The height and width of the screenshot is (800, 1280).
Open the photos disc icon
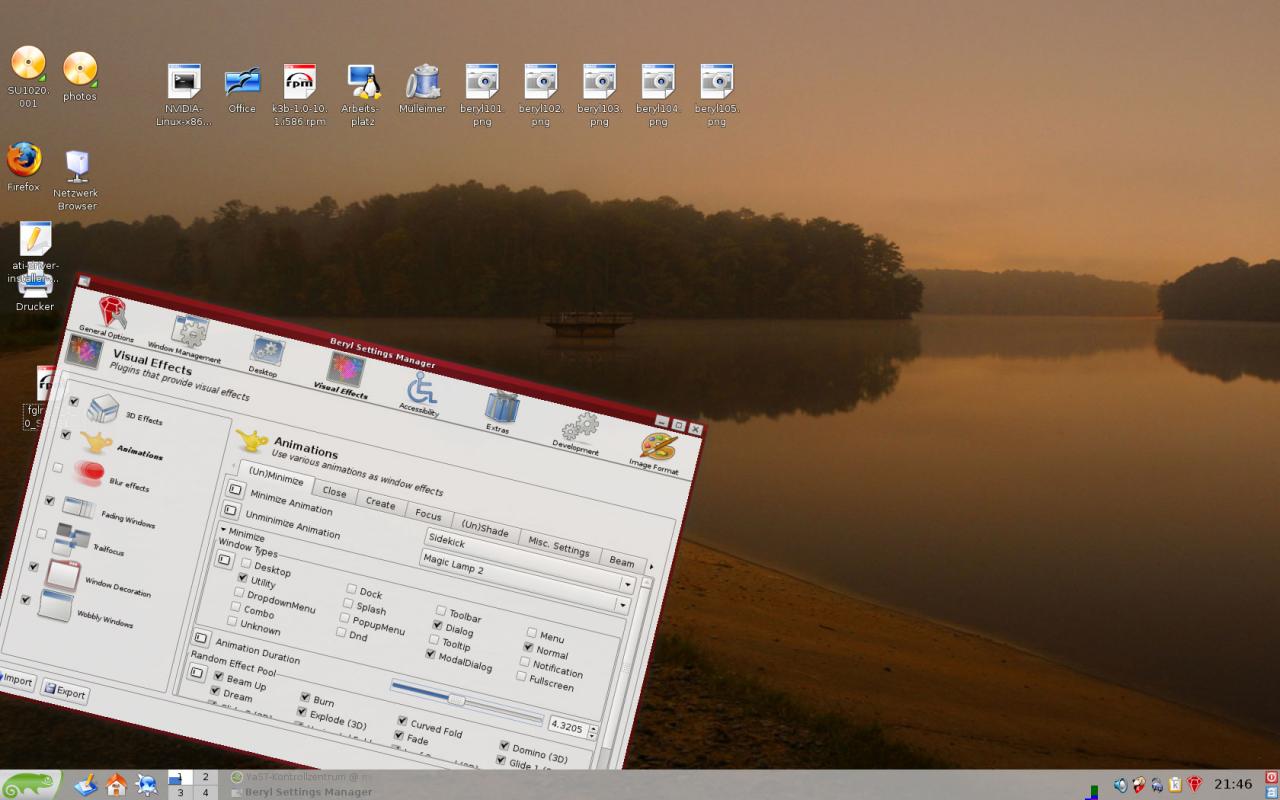coord(80,69)
